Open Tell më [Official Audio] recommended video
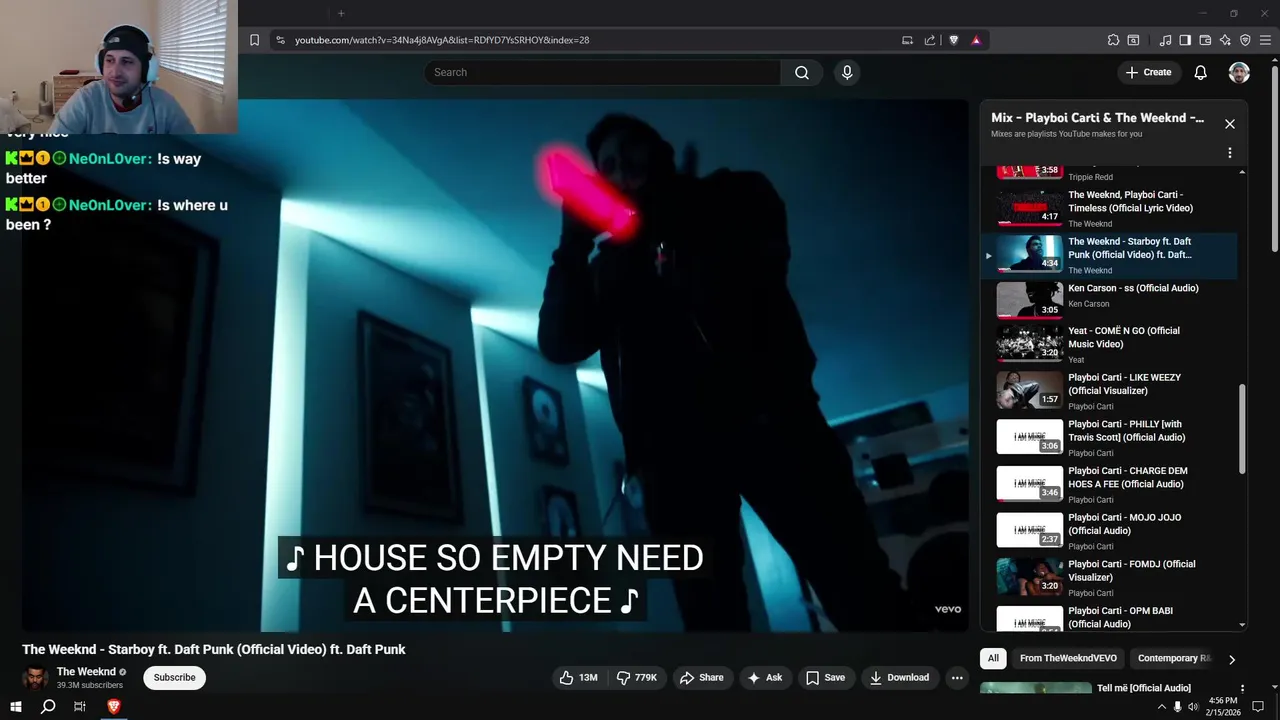 coord(1144,688)
